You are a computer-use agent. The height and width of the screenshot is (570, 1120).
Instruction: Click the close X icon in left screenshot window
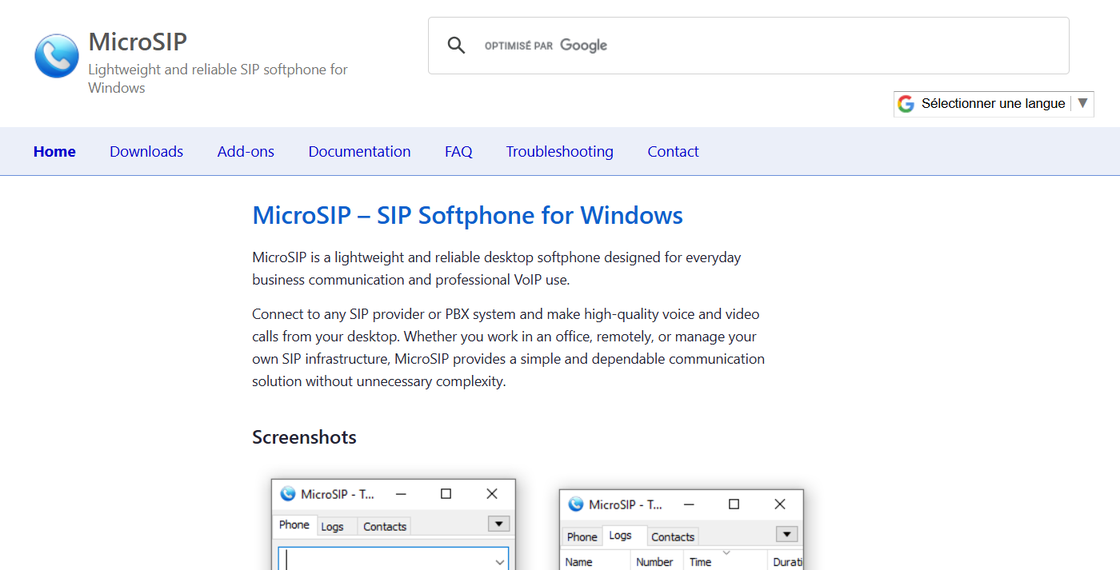pos(491,494)
